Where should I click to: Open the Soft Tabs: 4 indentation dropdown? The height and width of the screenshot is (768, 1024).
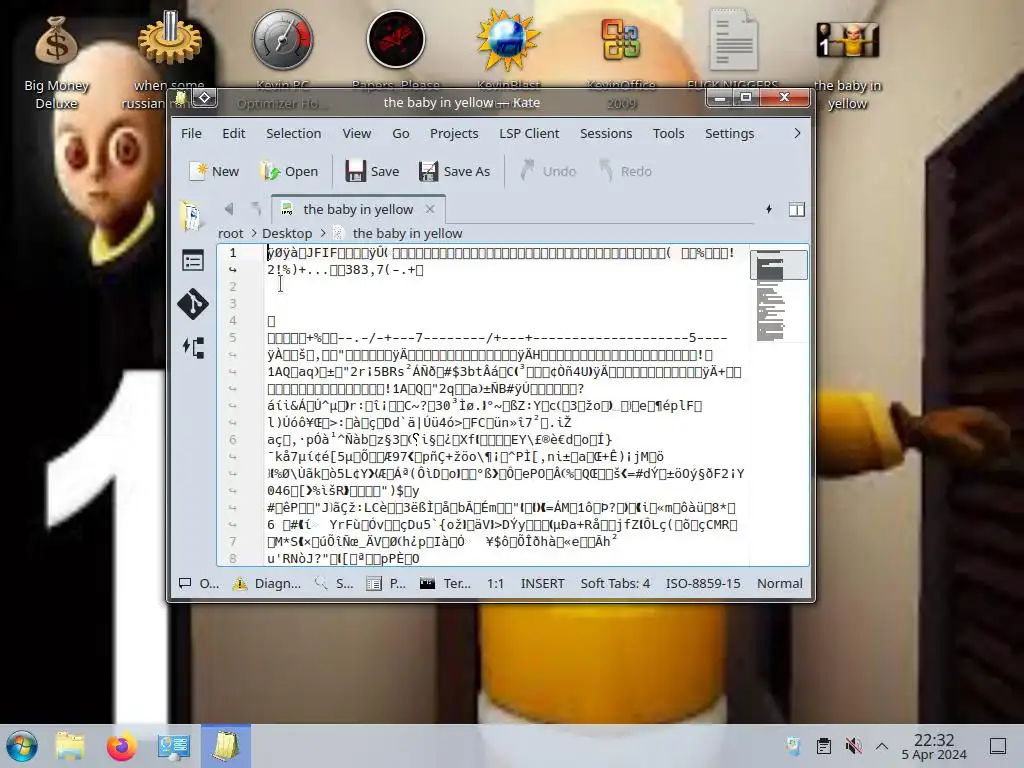[615, 583]
